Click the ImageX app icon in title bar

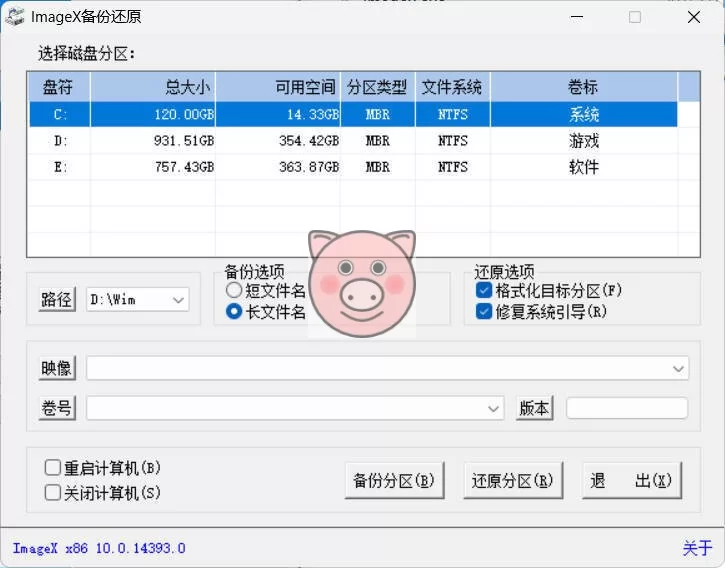[x=15, y=17]
